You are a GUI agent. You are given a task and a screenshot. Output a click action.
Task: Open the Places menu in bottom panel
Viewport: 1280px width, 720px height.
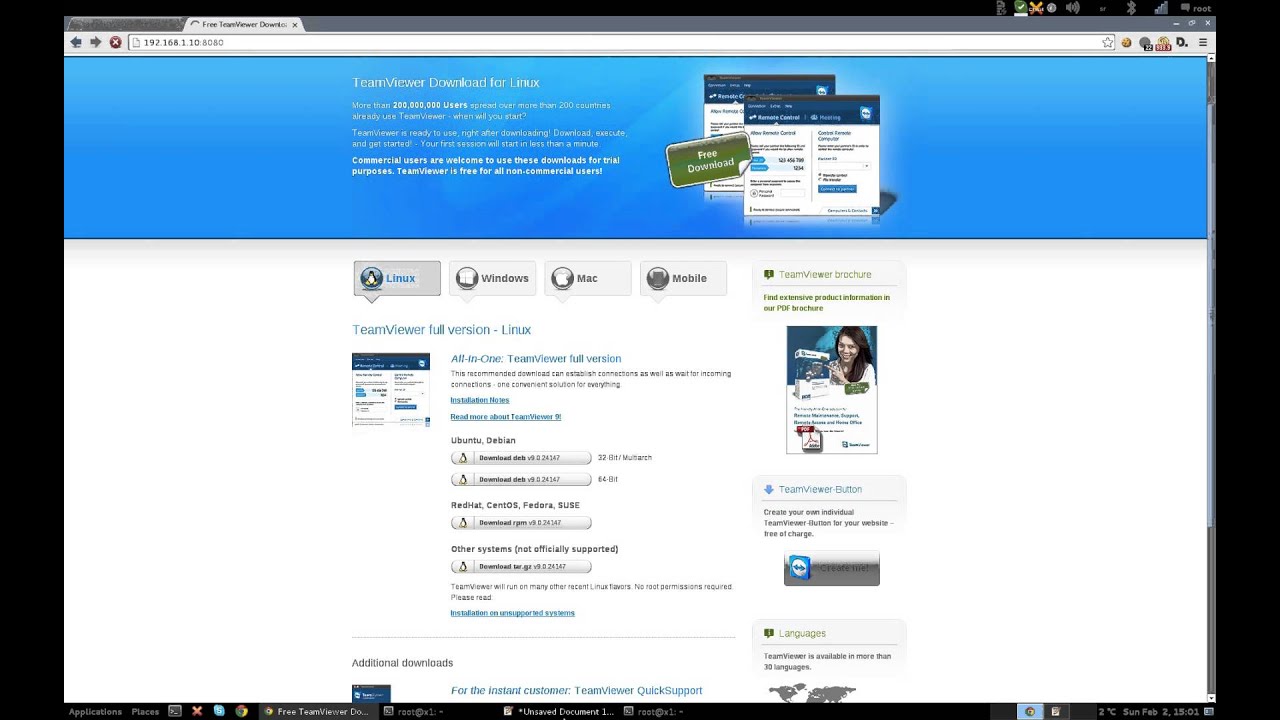145,712
